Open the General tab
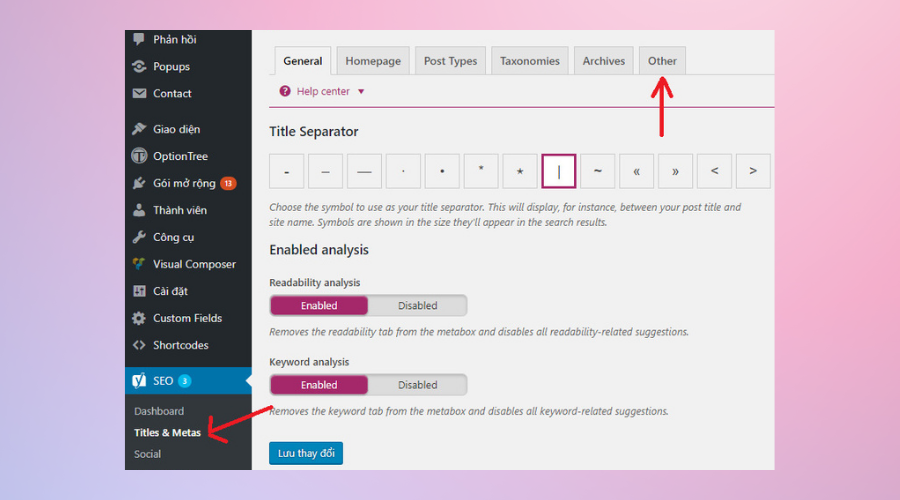The height and width of the screenshot is (500, 900). point(302,61)
